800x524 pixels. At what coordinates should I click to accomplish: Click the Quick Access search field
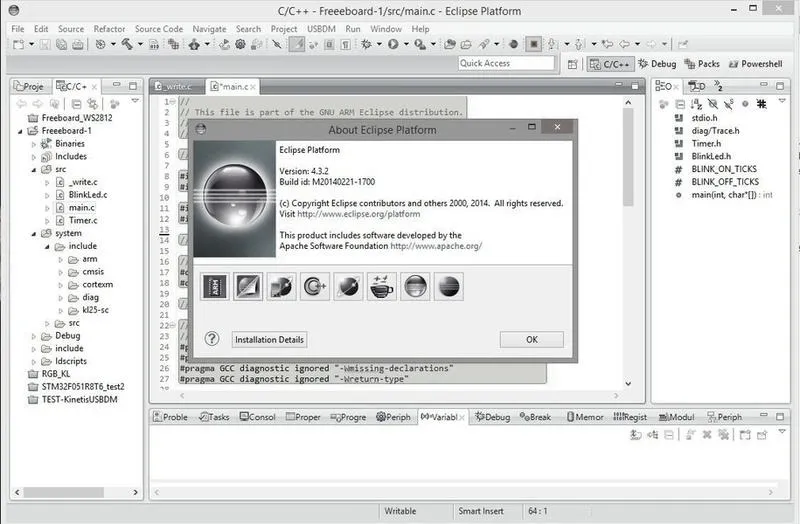pos(506,63)
